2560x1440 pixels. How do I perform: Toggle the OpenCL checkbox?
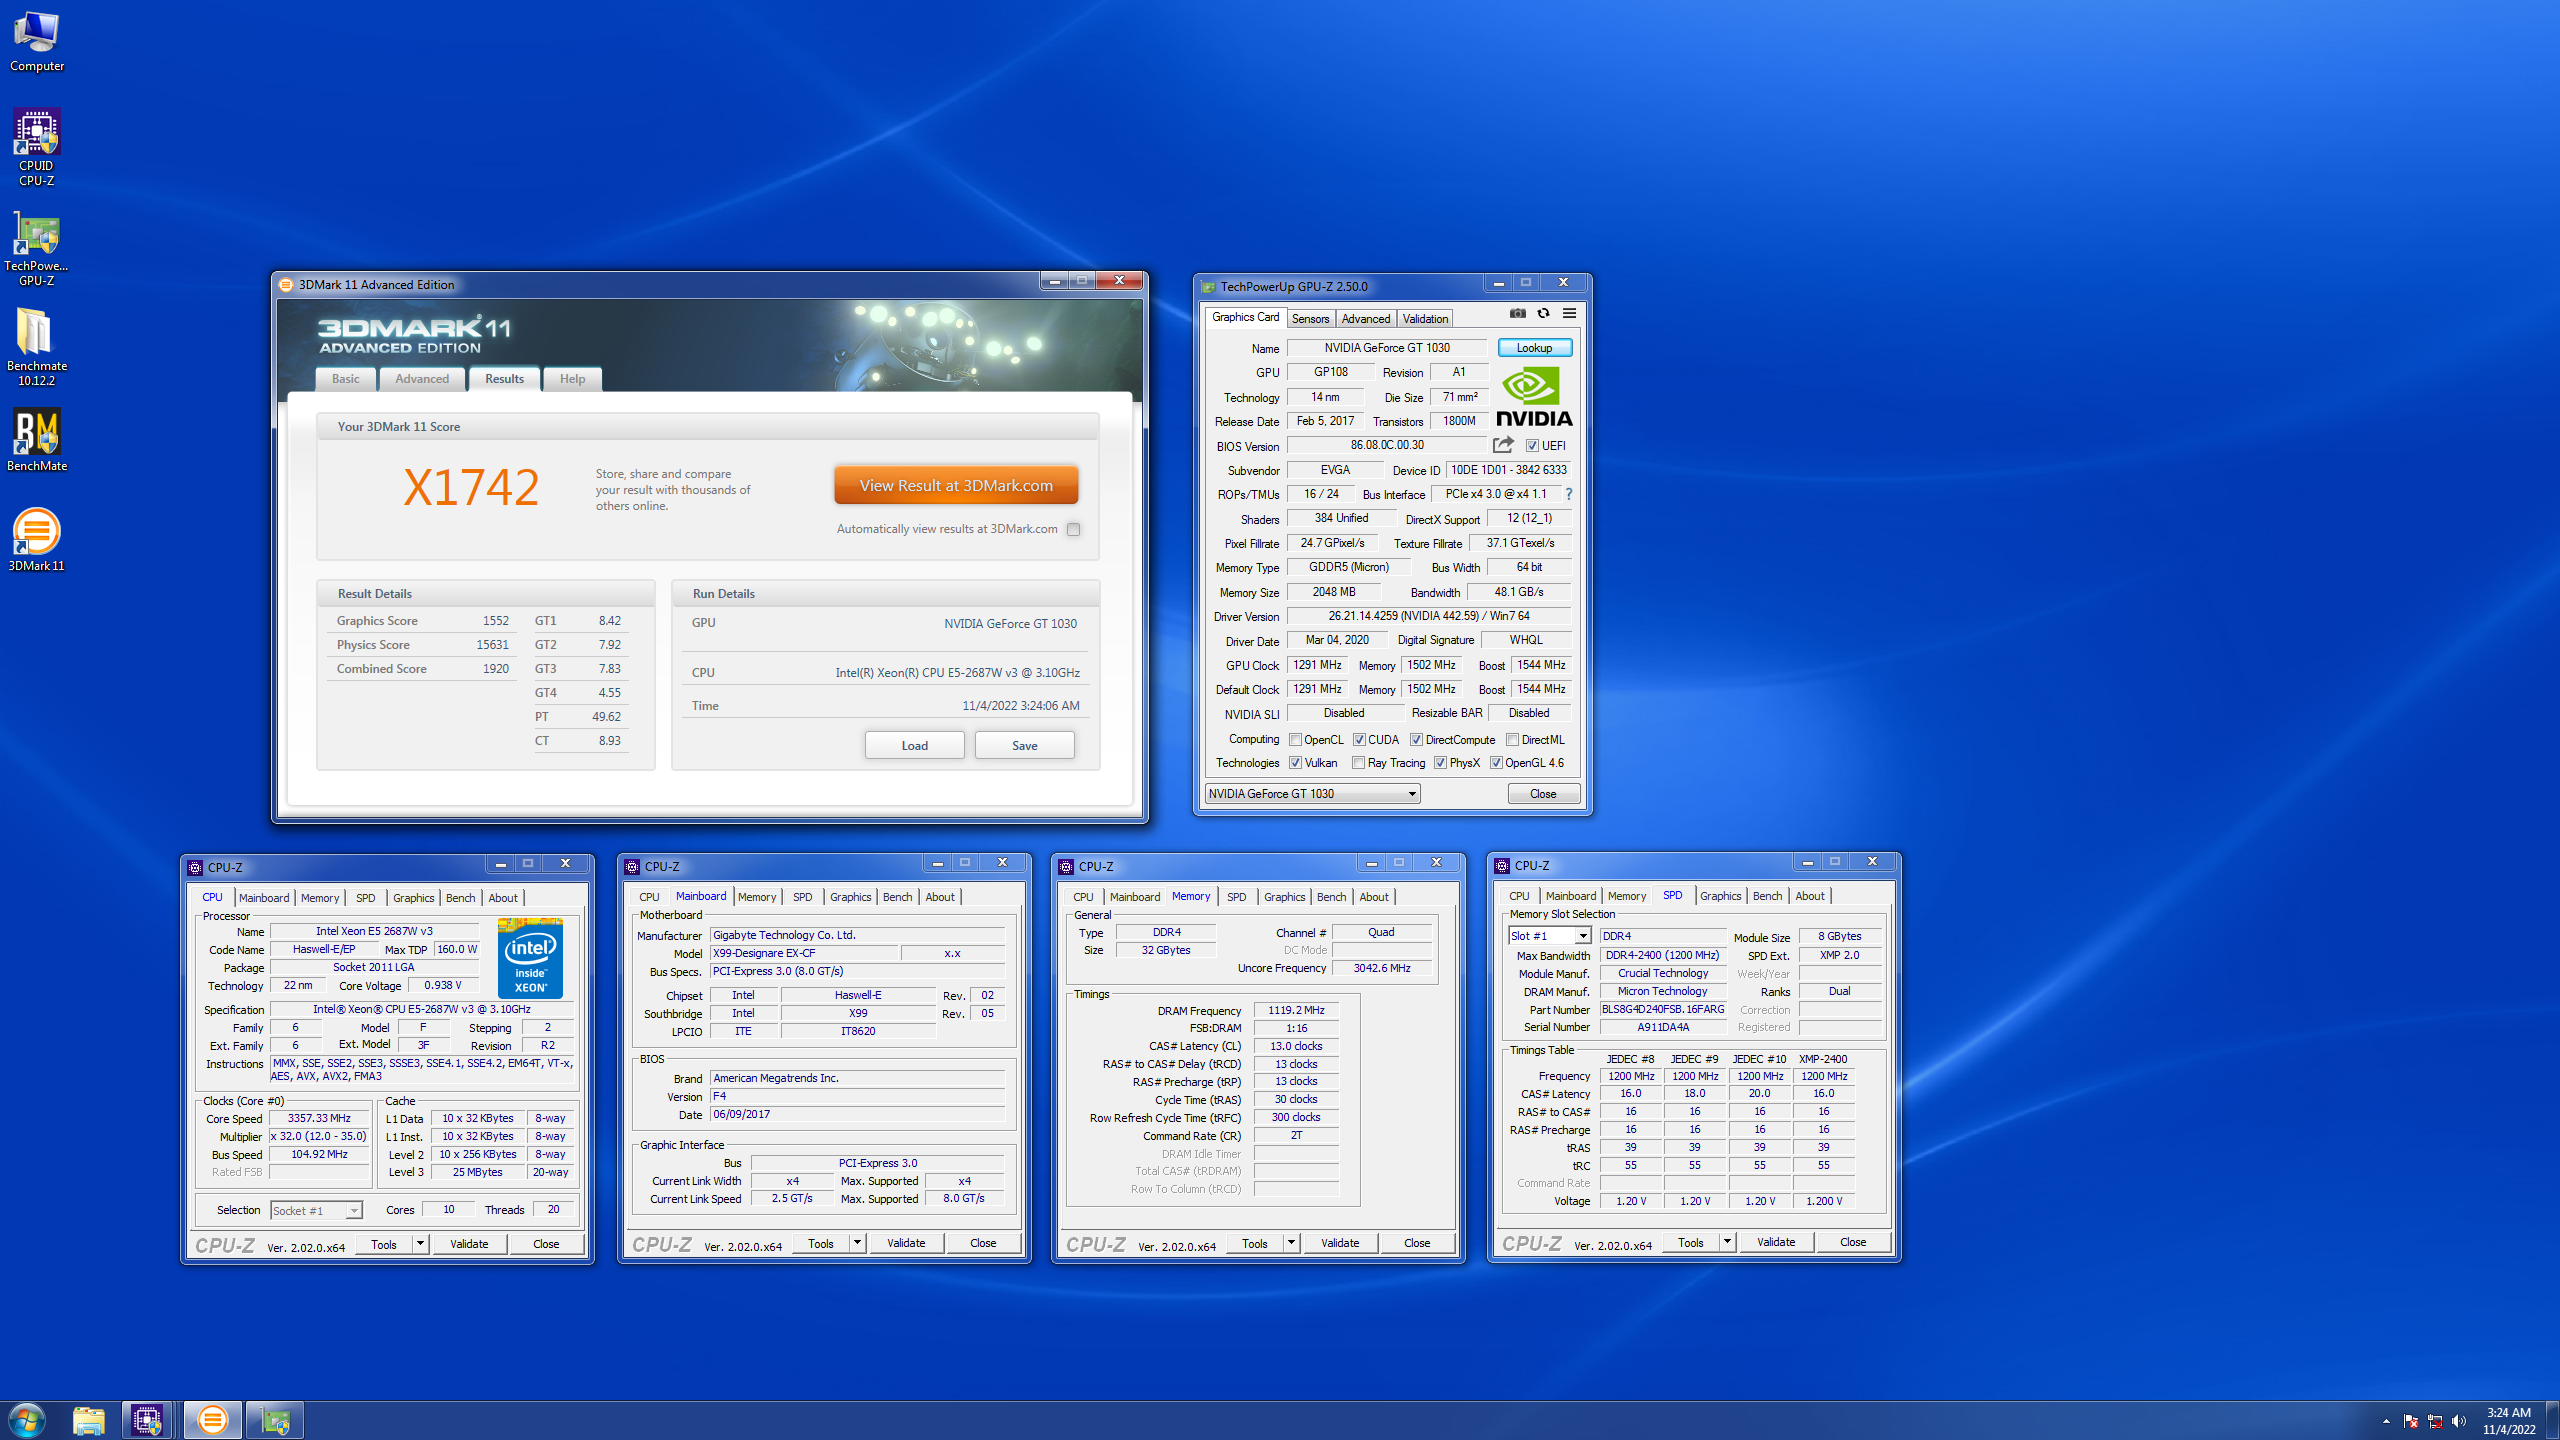point(1296,740)
